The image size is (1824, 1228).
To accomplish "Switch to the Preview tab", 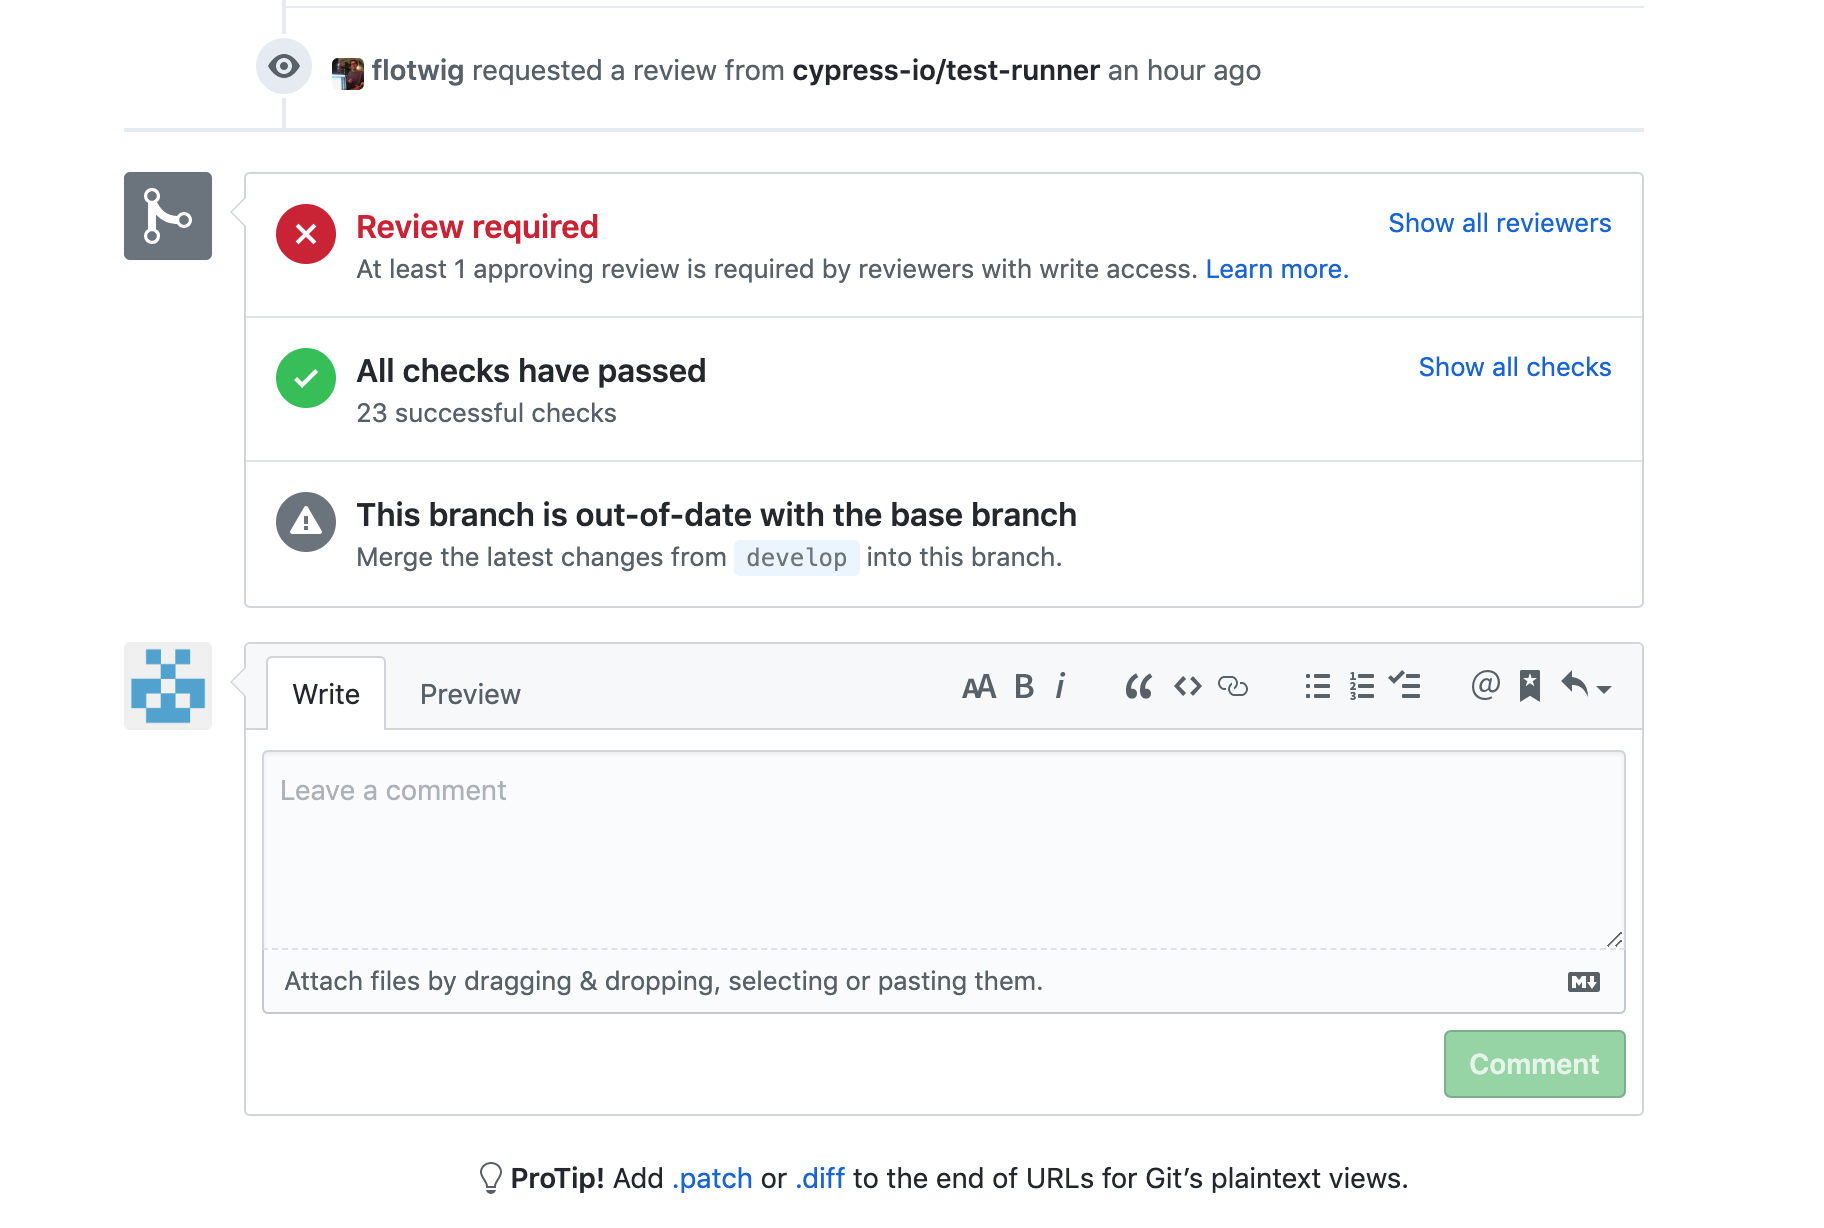I will (x=470, y=693).
